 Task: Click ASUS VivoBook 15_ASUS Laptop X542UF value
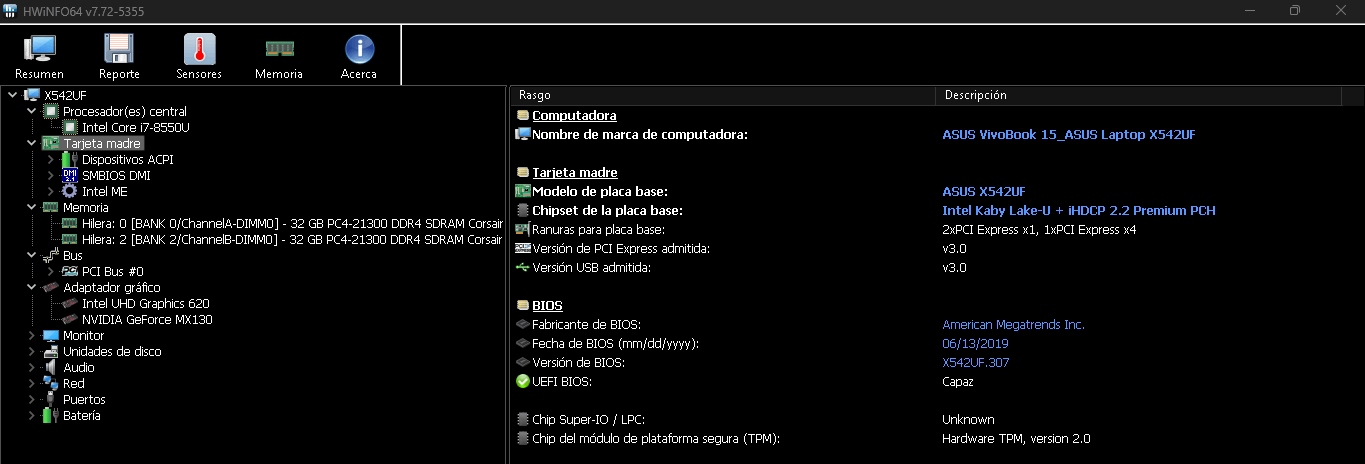point(1069,134)
